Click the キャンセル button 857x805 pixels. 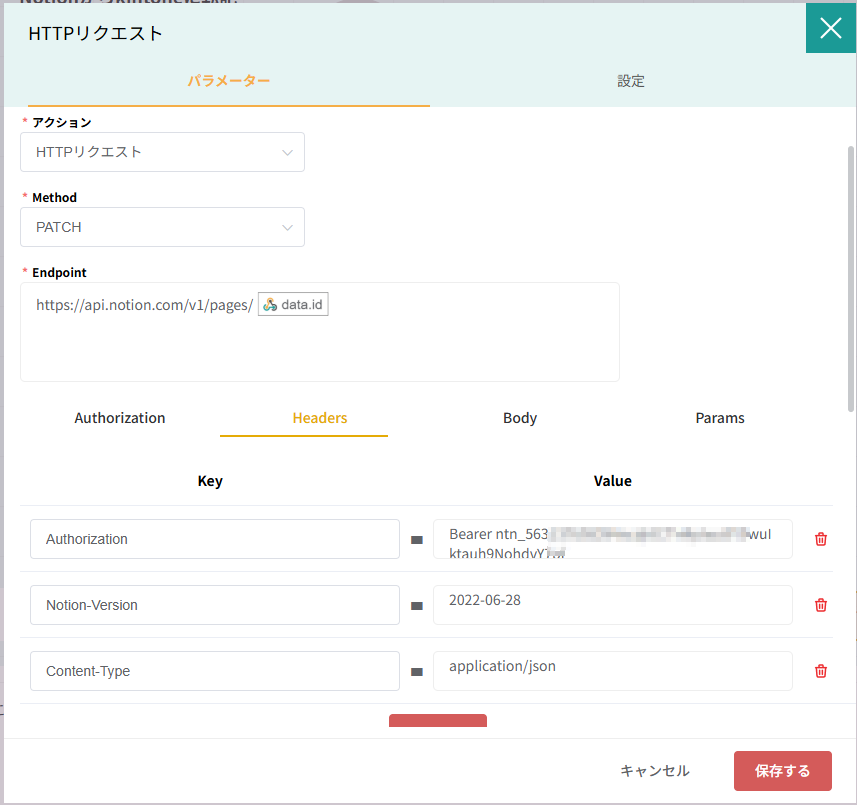pyautogui.click(x=655, y=771)
